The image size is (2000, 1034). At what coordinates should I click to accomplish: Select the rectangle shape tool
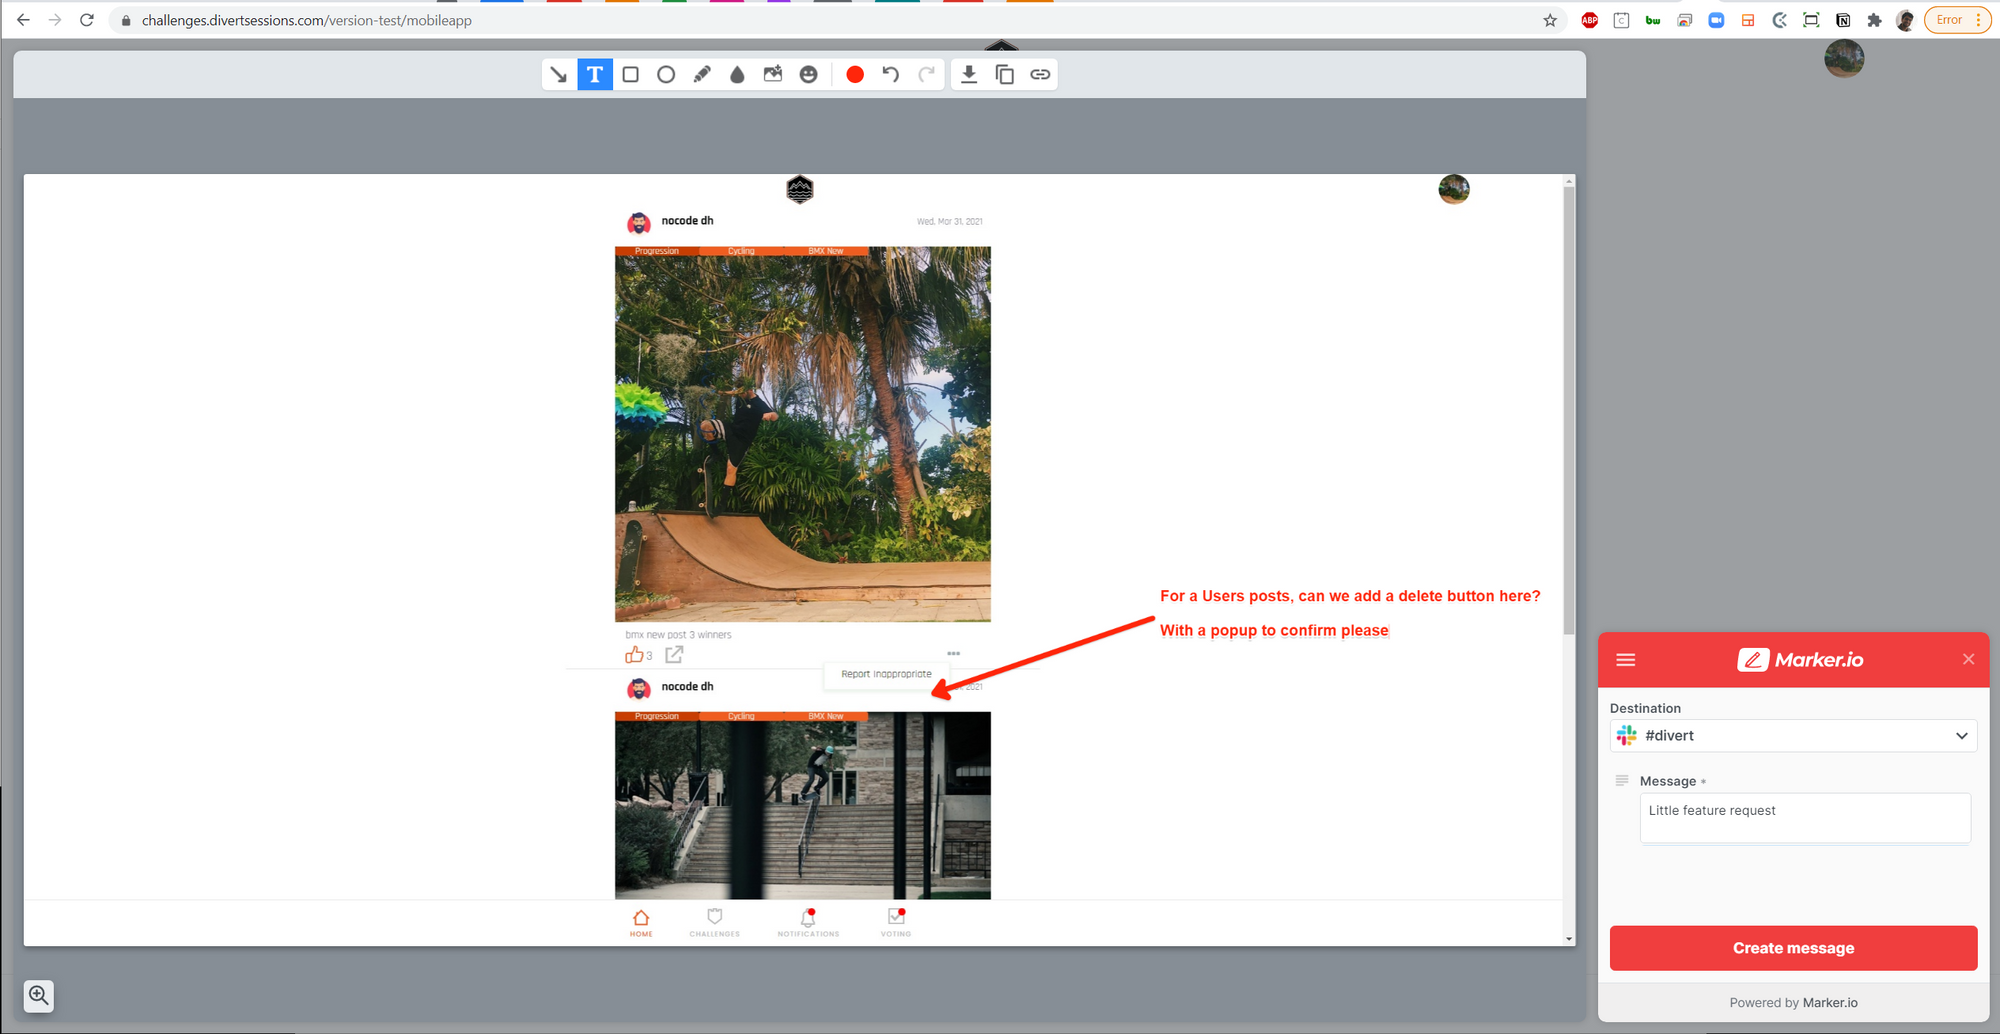pos(631,75)
